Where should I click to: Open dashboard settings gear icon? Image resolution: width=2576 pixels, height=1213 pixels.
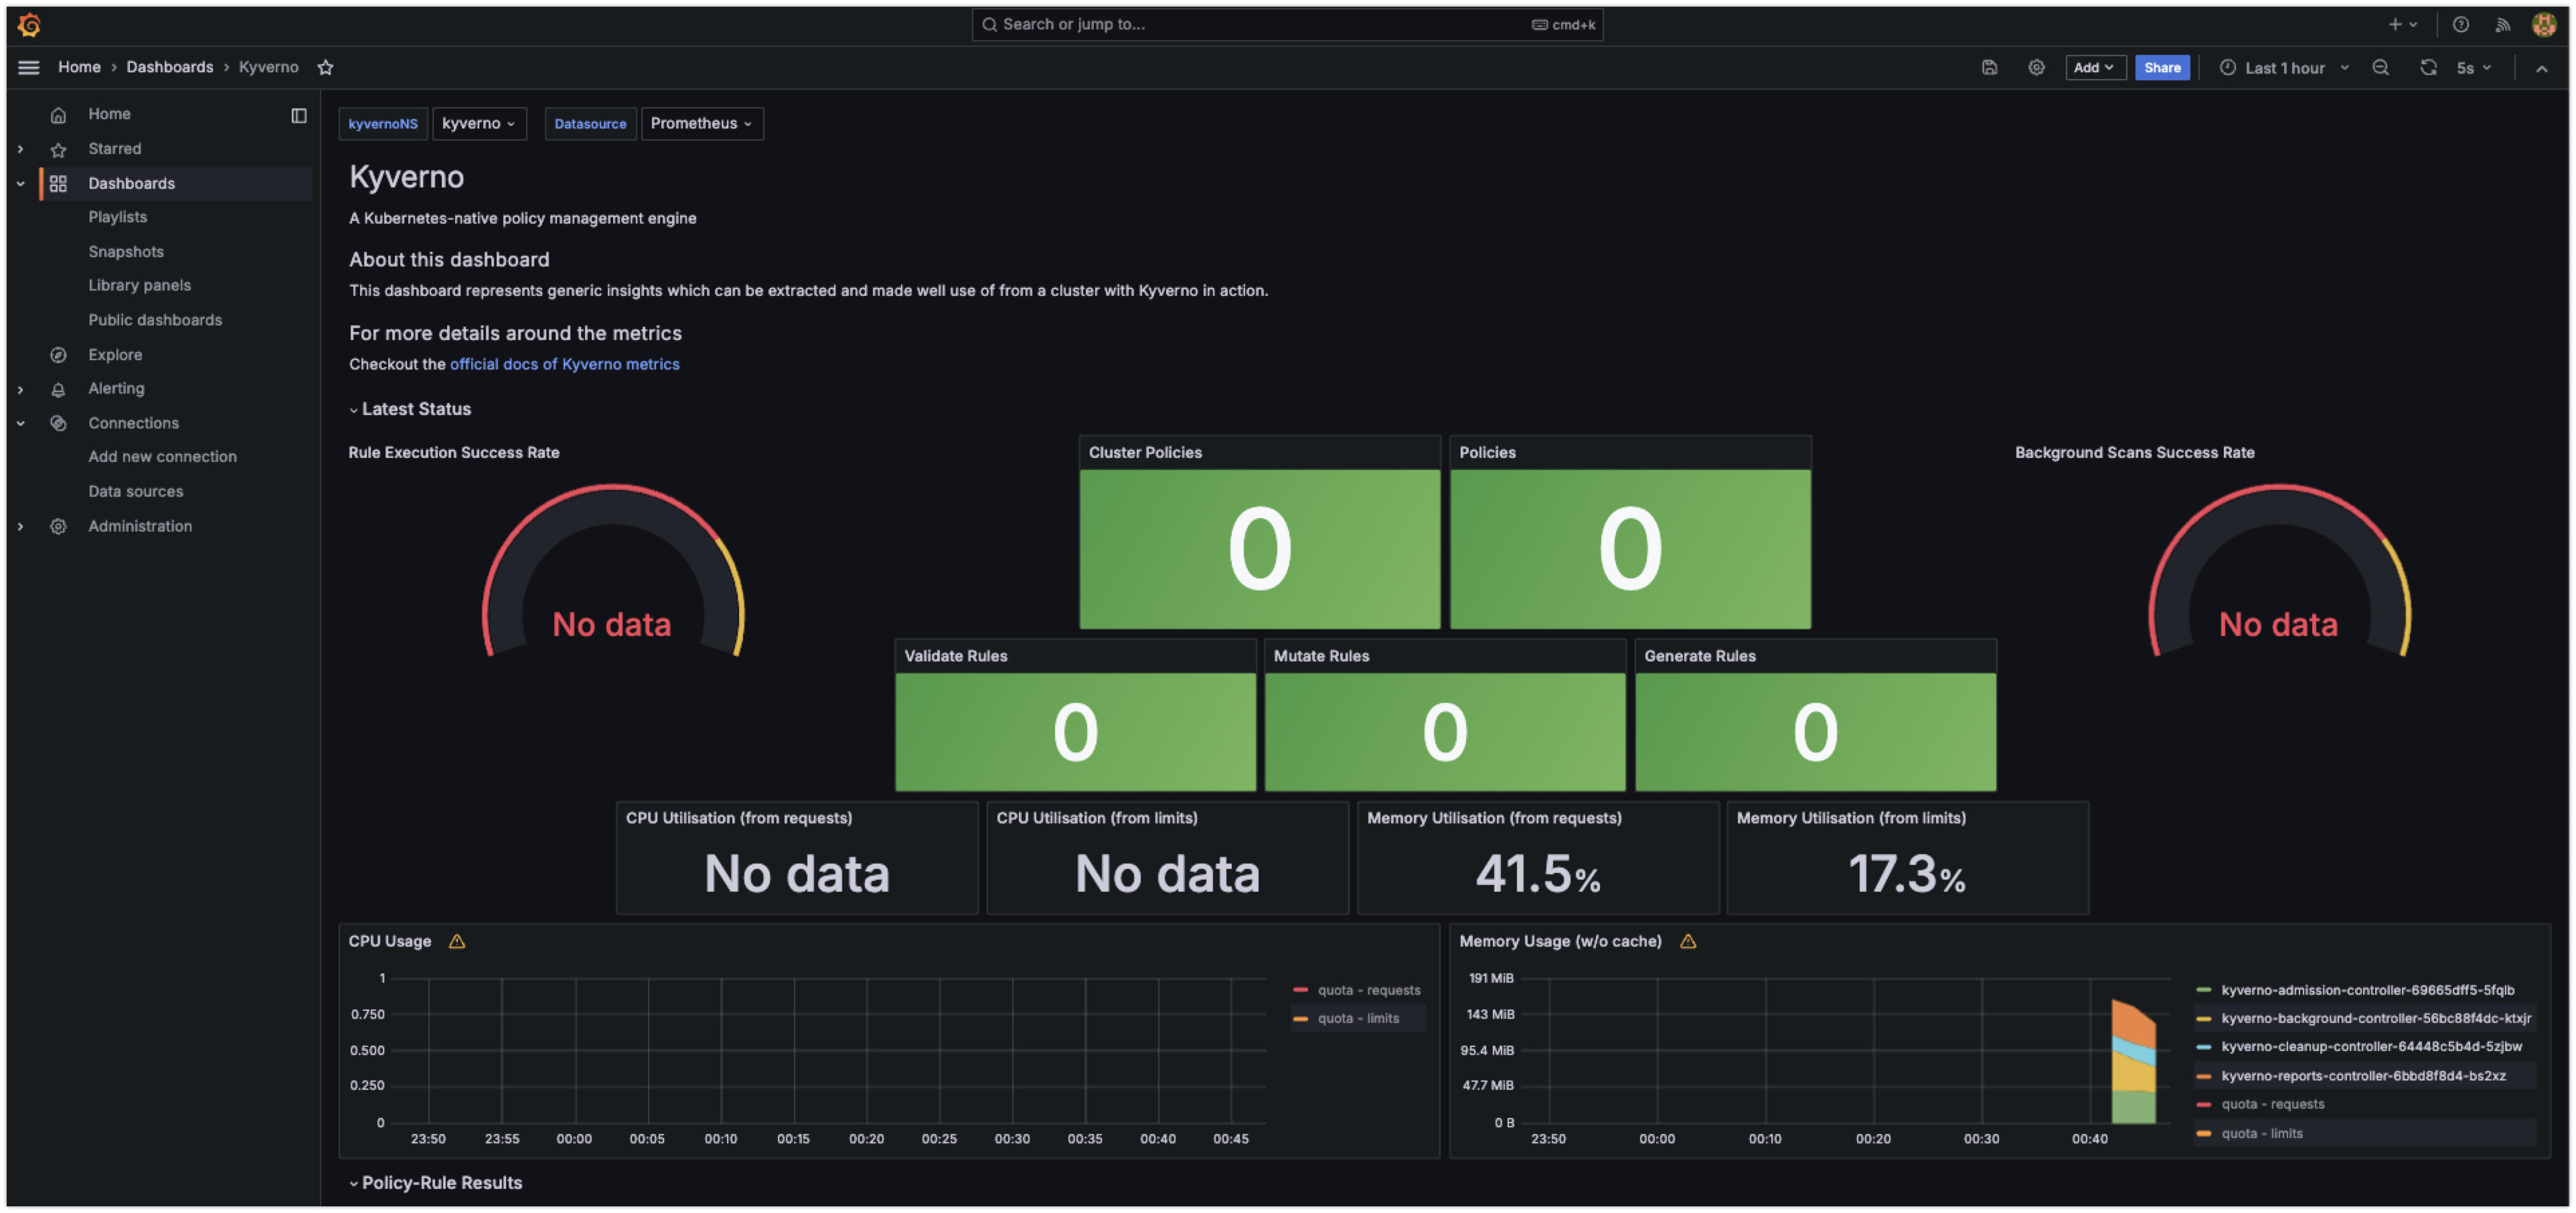point(2036,67)
